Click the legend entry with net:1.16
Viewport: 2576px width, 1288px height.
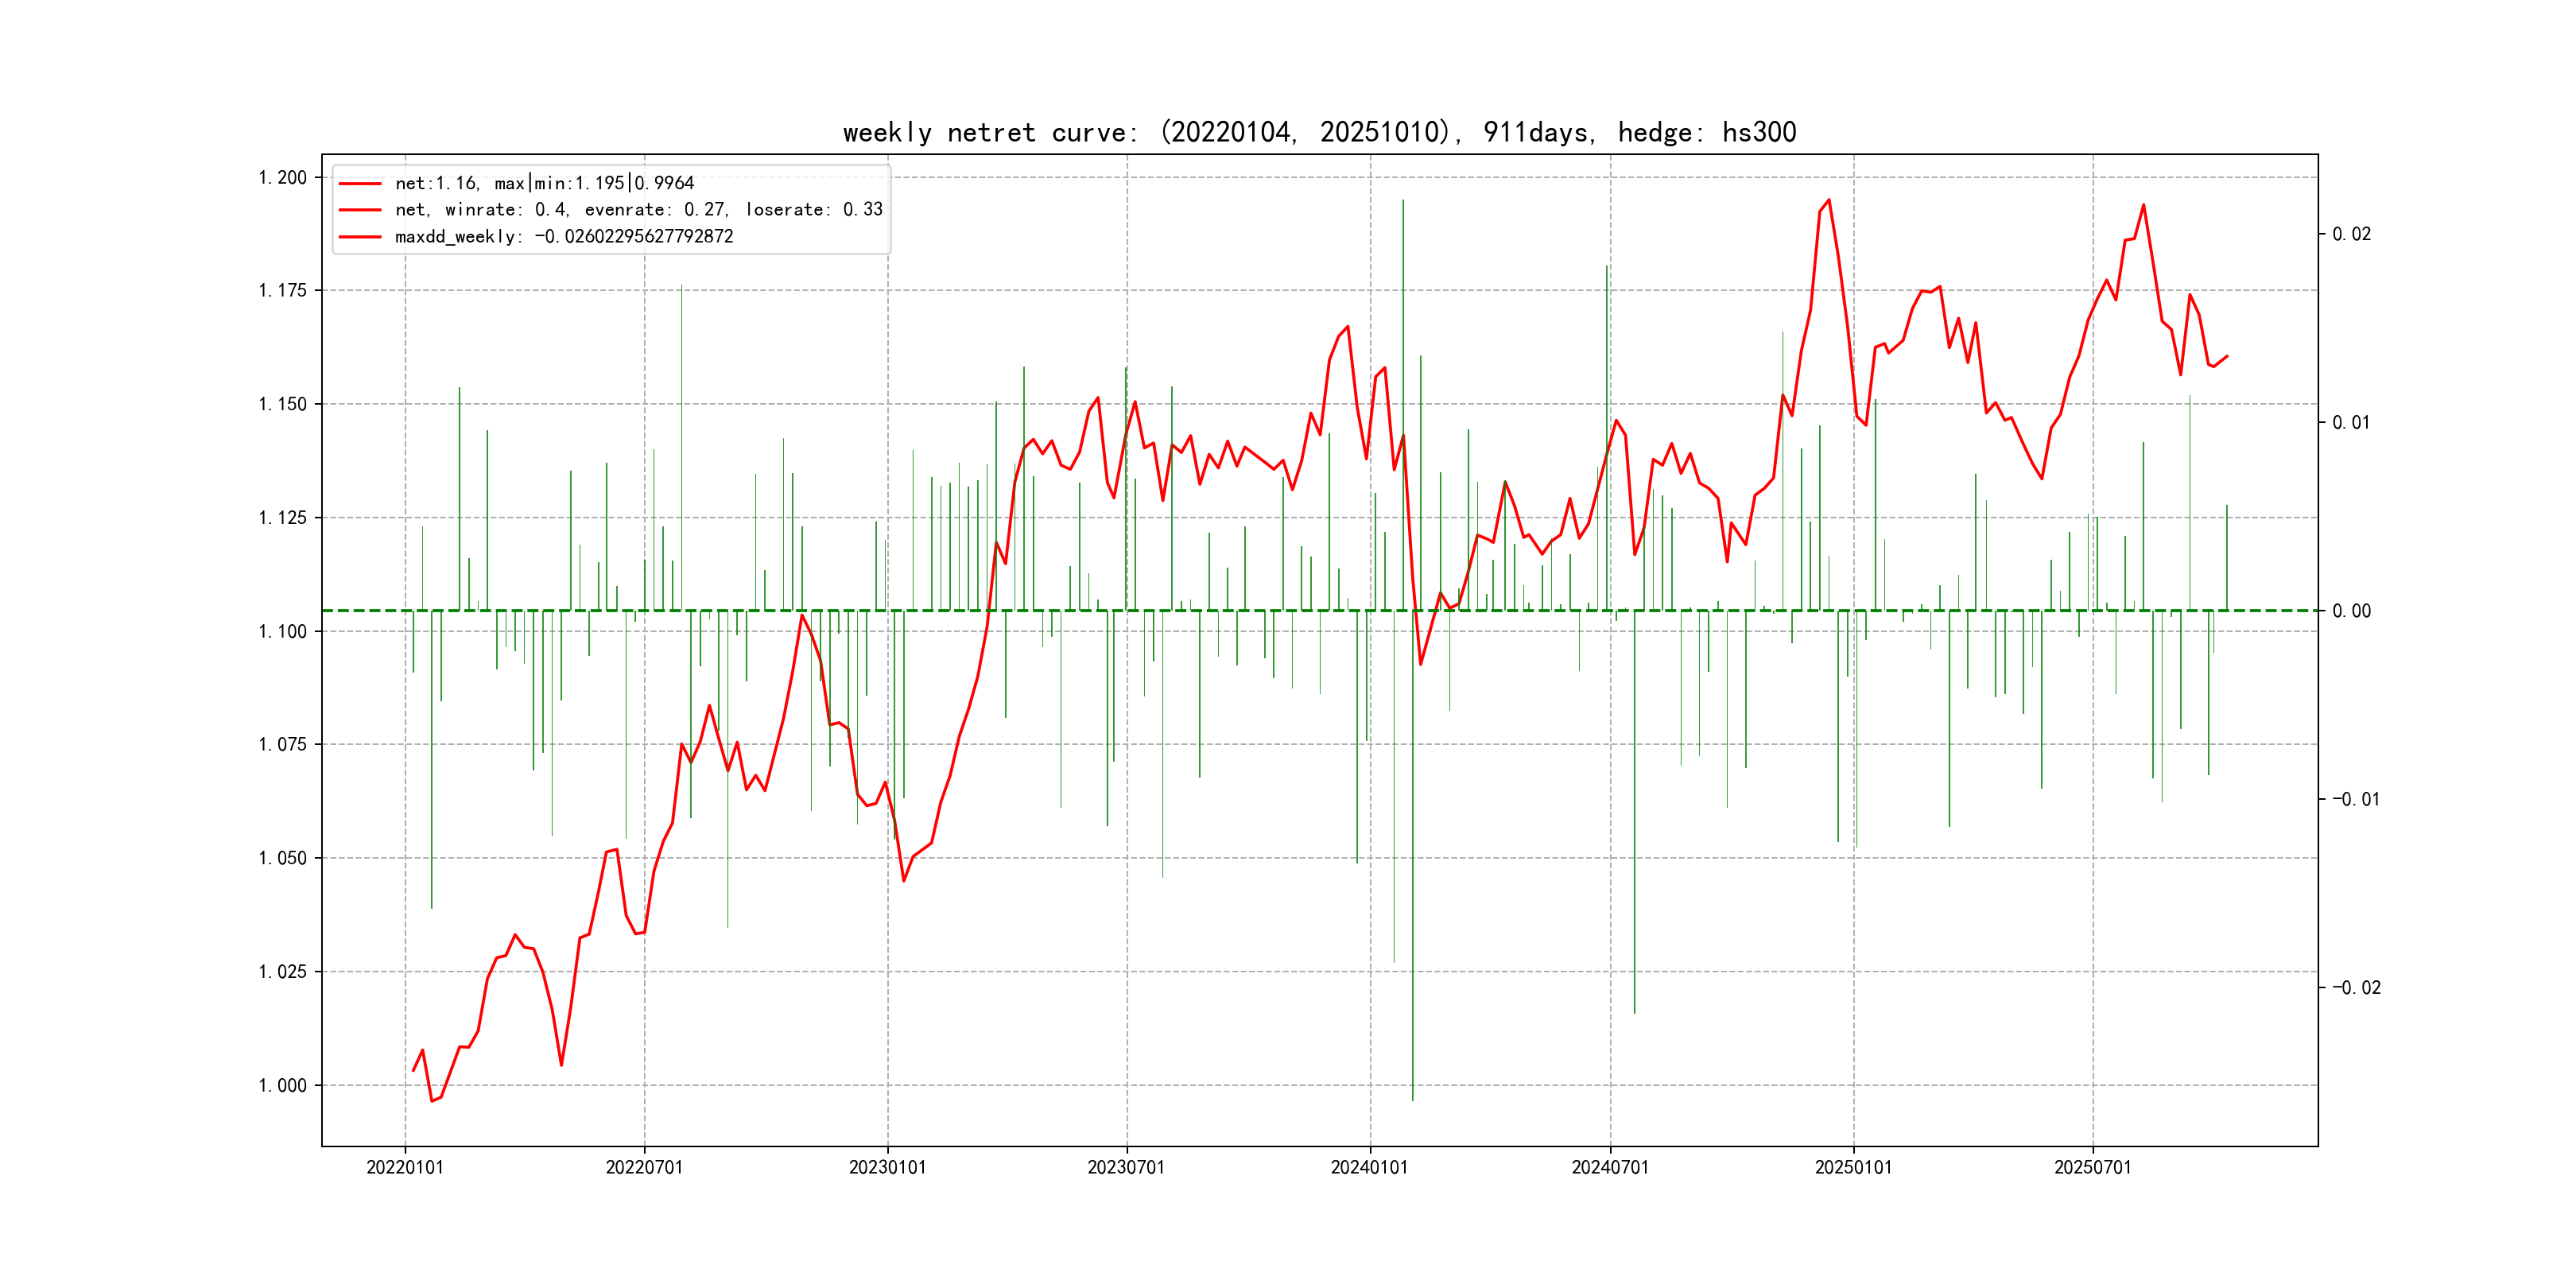point(544,183)
